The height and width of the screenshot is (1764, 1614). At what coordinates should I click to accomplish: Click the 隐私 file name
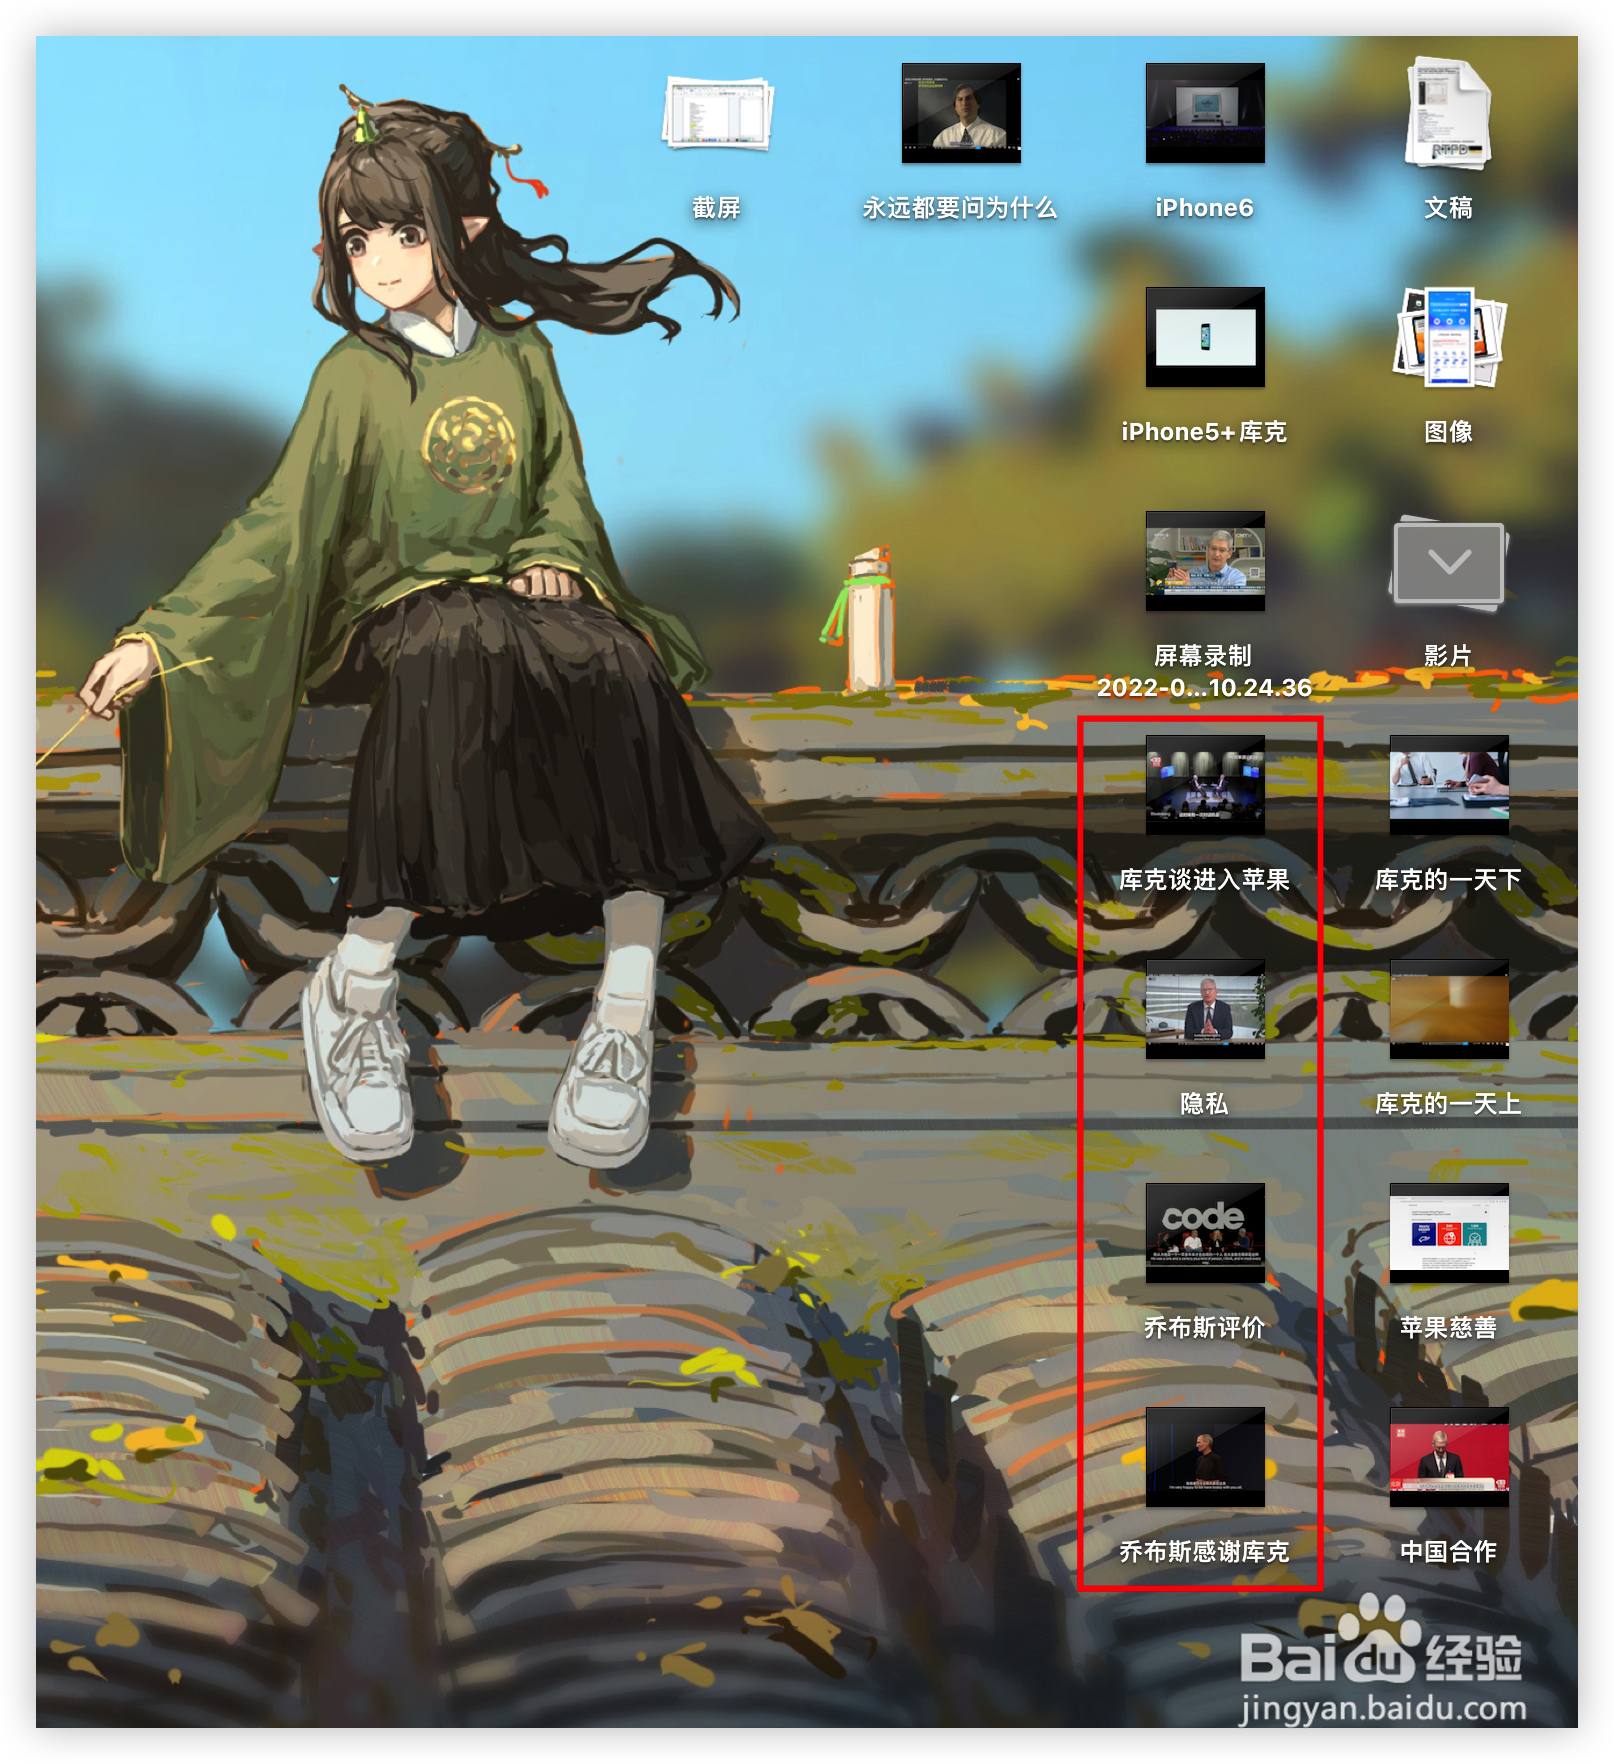pyautogui.click(x=1205, y=1104)
